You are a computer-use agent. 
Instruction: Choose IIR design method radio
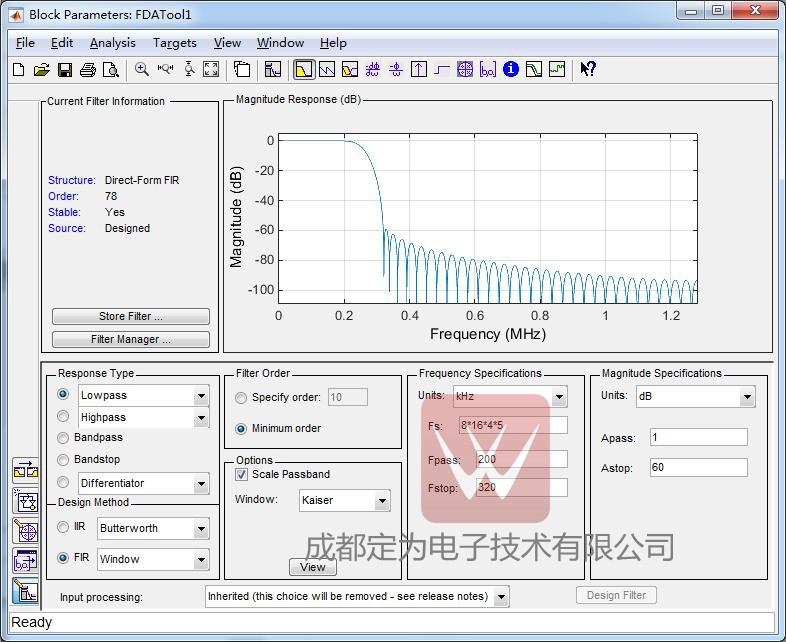coord(63,527)
